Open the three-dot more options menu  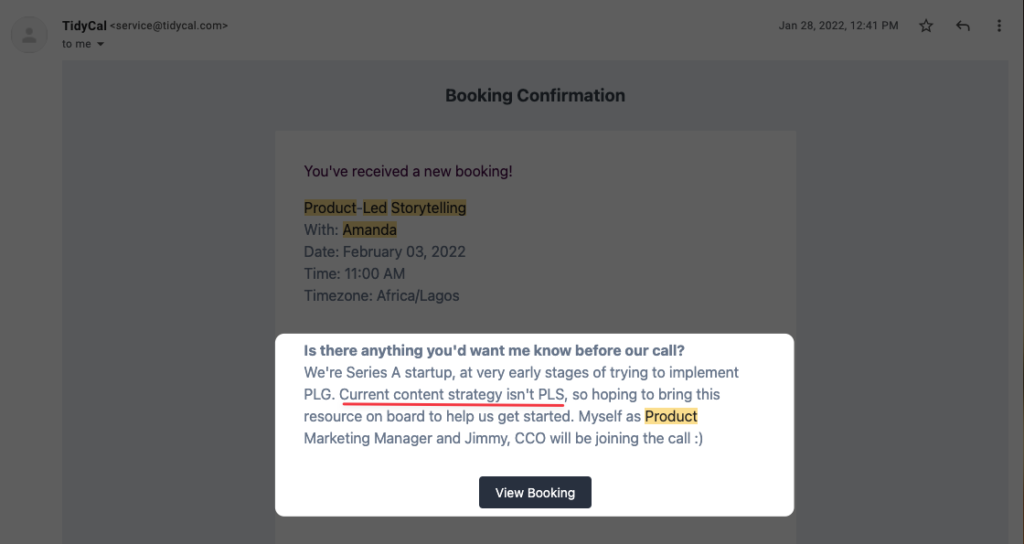pos(999,26)
